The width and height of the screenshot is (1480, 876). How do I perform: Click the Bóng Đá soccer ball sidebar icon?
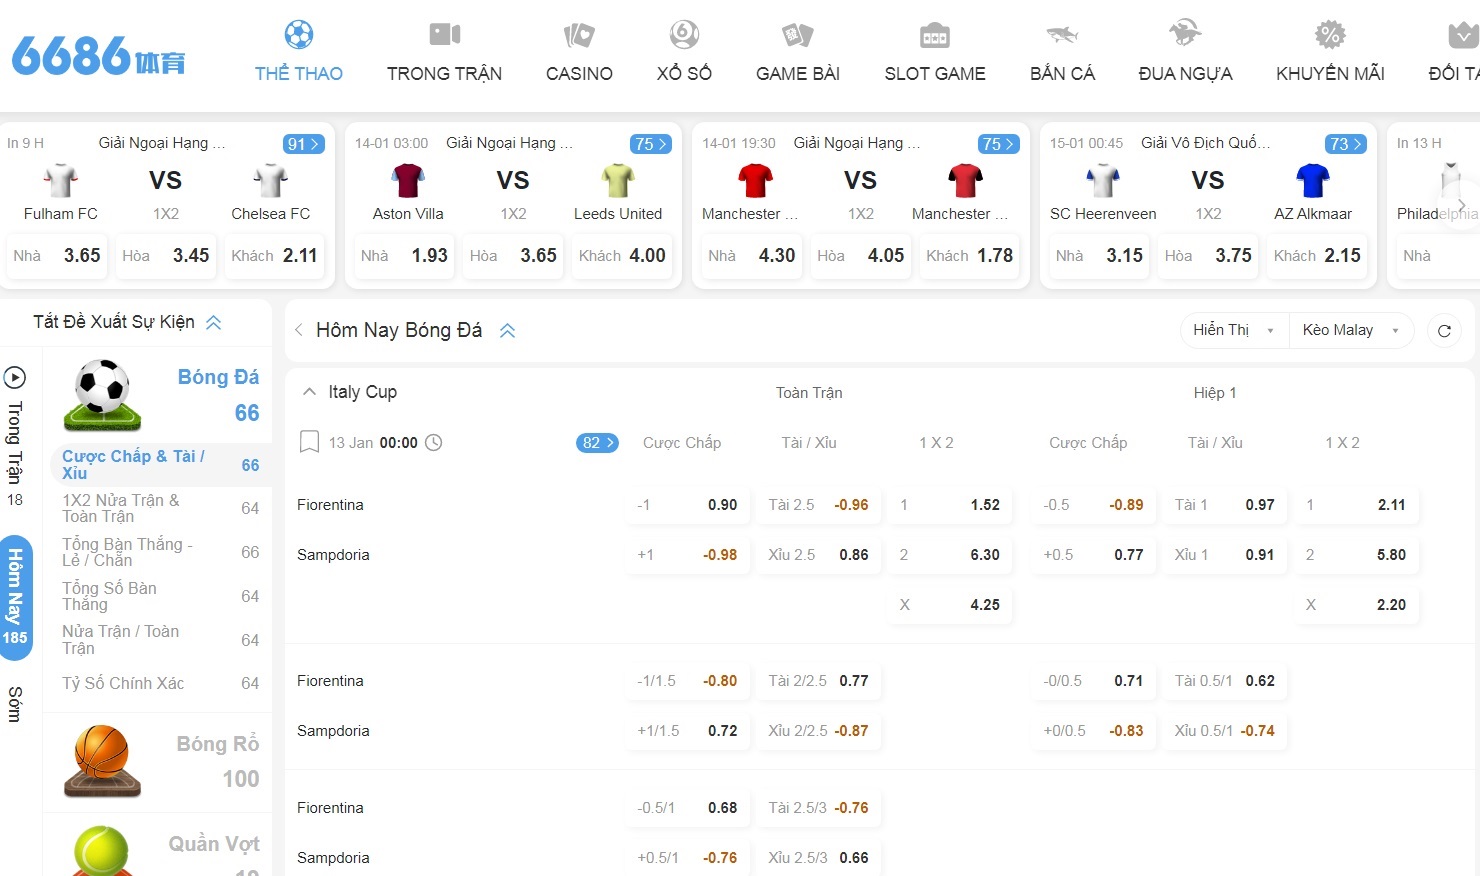102,394
